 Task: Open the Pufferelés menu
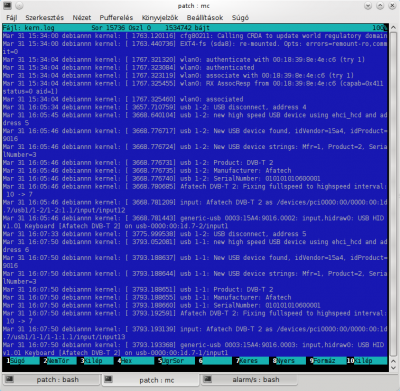point(116,18)
